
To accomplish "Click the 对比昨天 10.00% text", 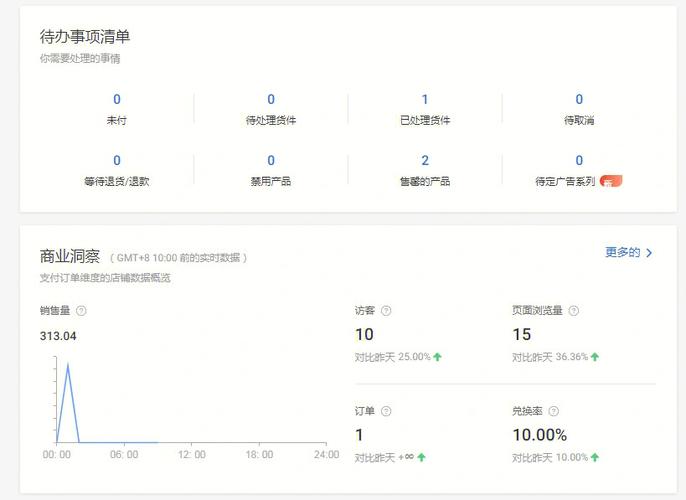I will 550,458.
